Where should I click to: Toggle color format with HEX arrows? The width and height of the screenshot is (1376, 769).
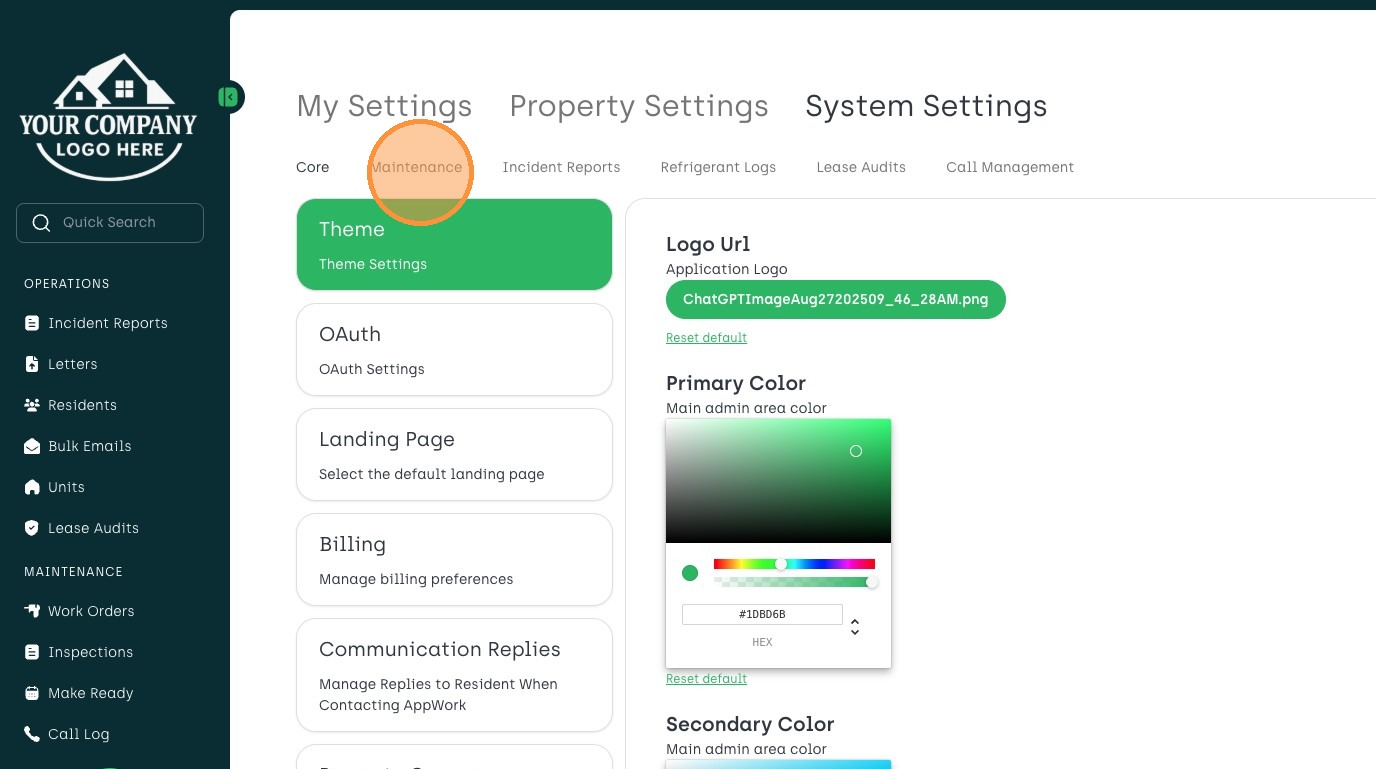tap(855, 627)
